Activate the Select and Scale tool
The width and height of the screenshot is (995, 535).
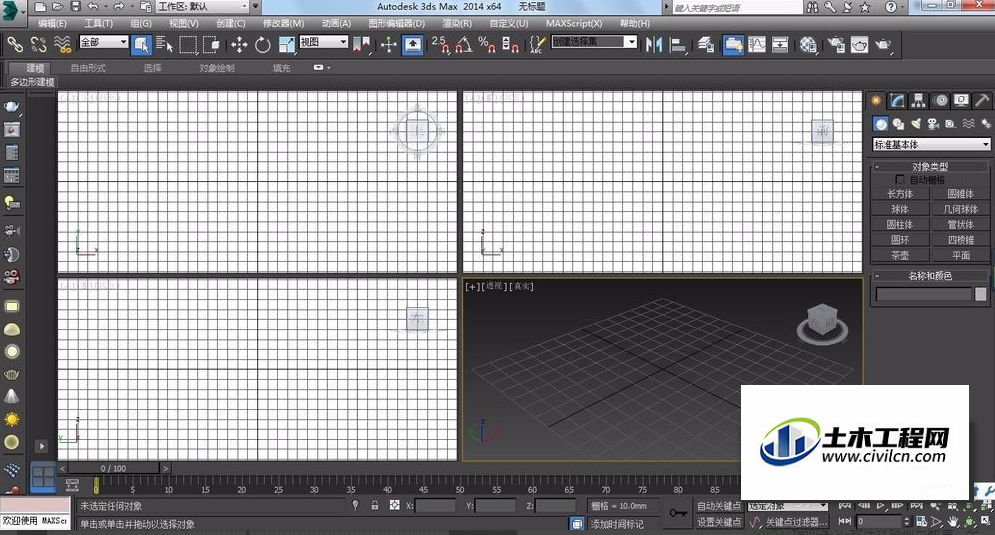[x=286, y=44]
